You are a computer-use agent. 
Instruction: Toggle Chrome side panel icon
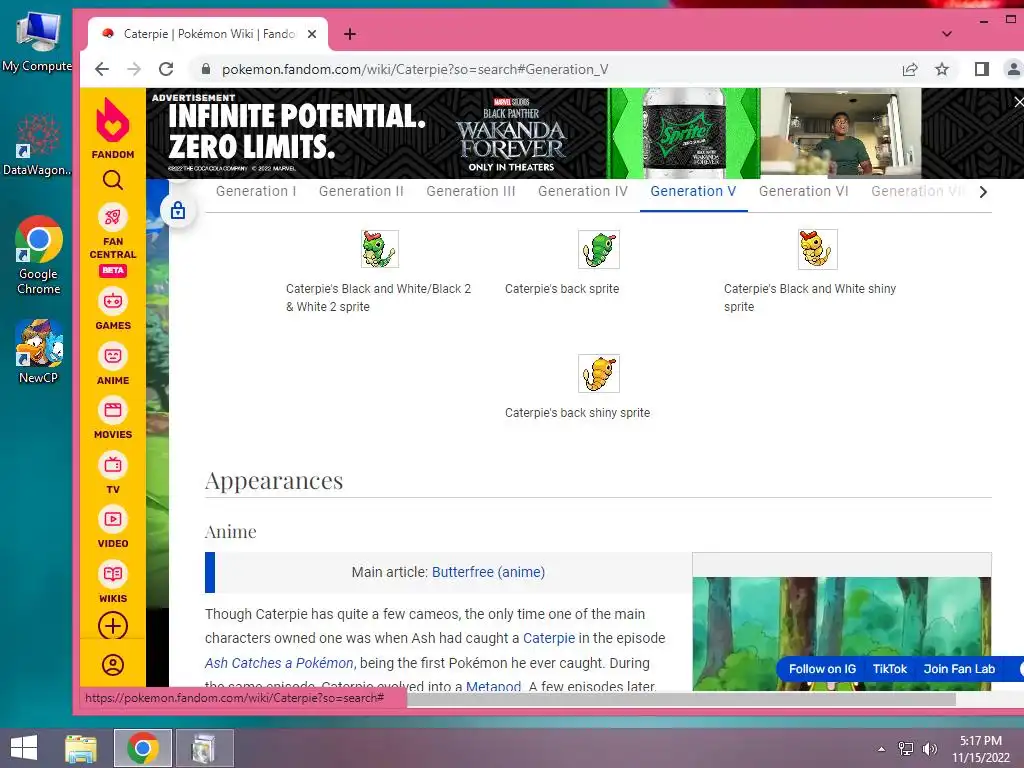[981, 69]
